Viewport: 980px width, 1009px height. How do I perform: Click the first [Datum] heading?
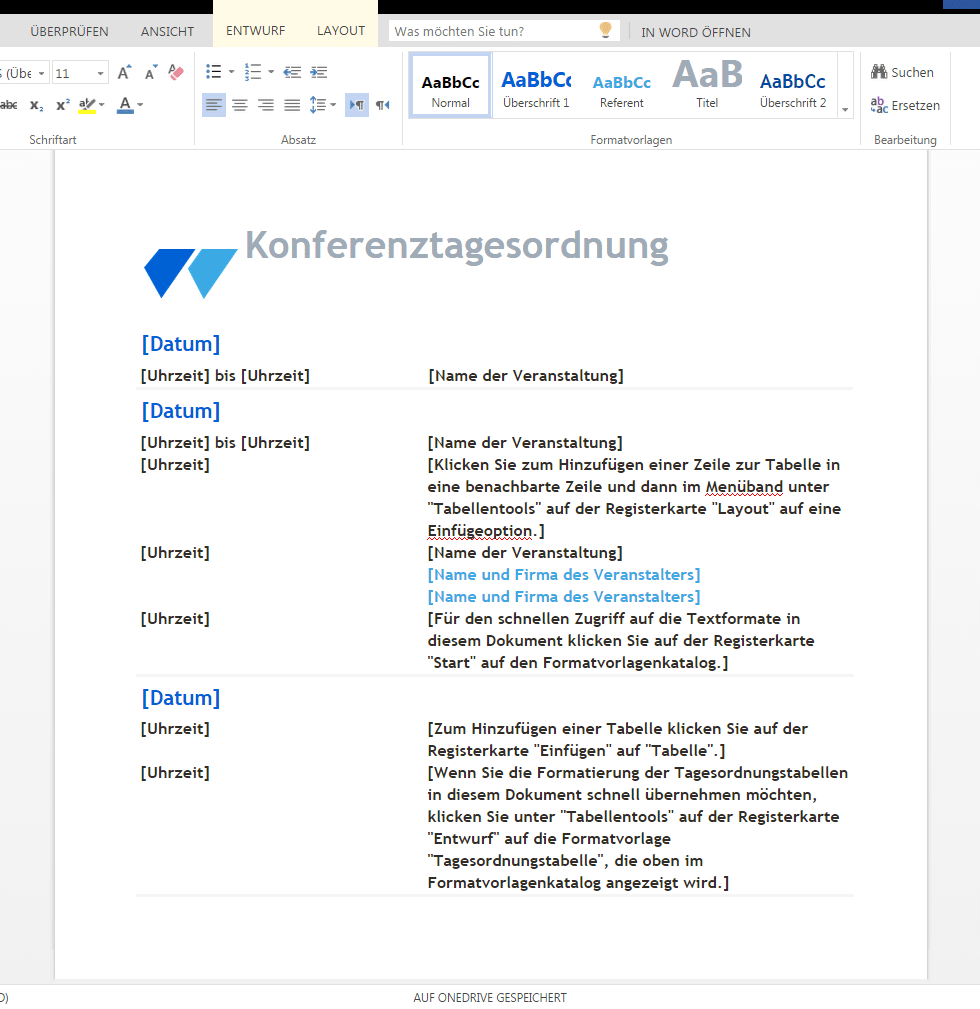[x=181, y=344]
